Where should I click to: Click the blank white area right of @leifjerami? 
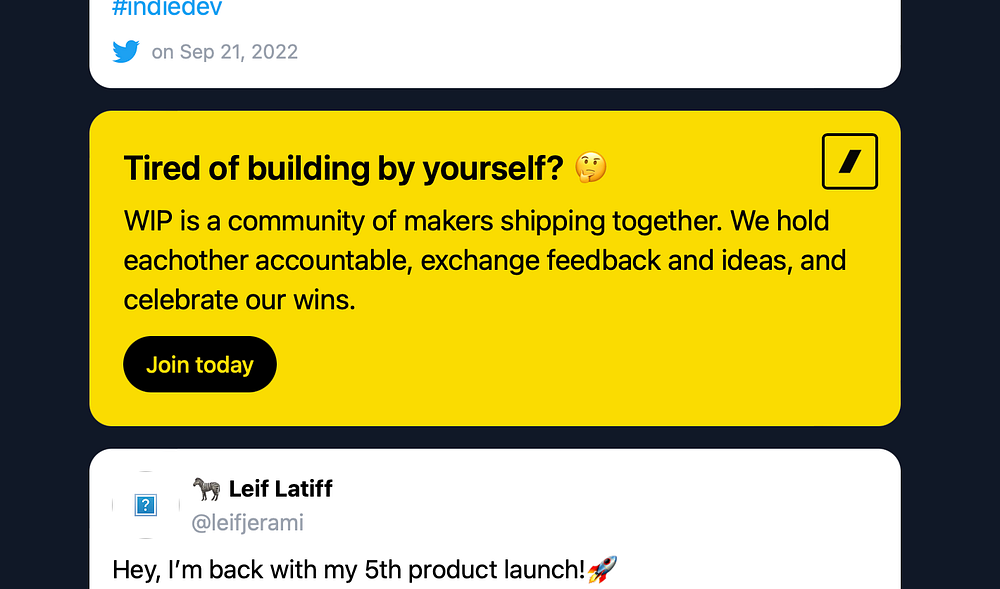coord(600,522)
